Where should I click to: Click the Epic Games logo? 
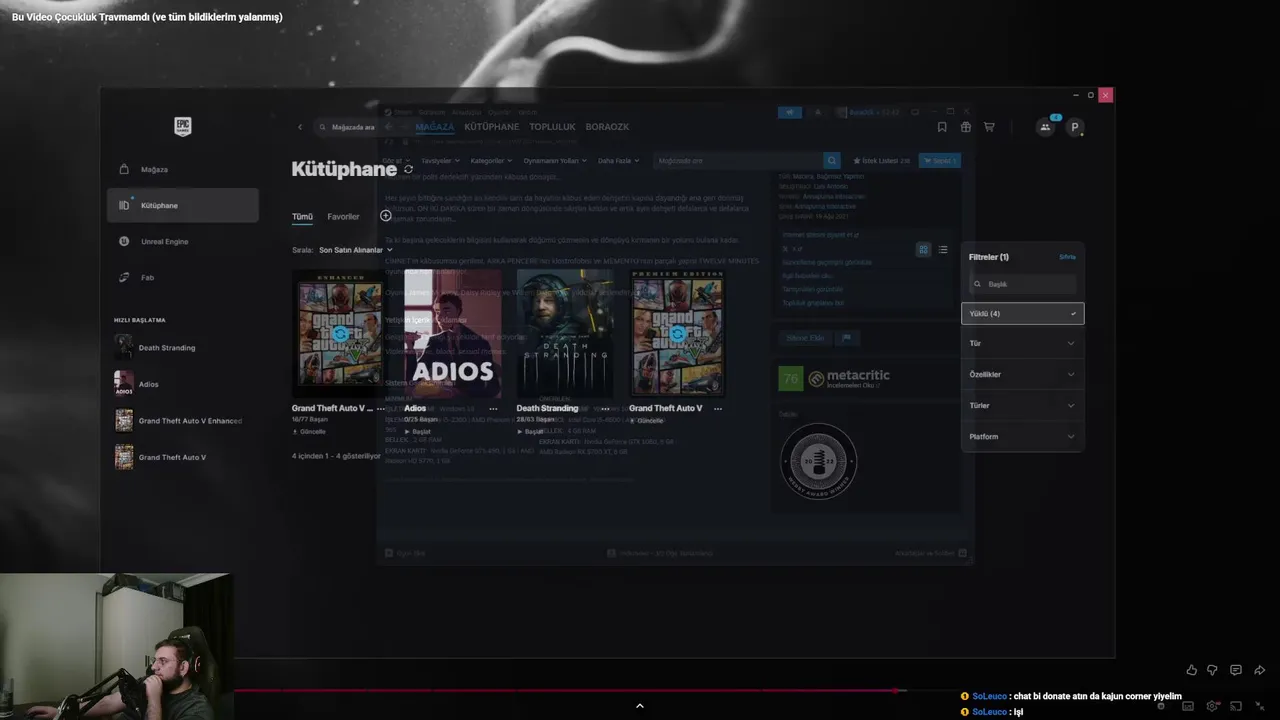point(182,126)
